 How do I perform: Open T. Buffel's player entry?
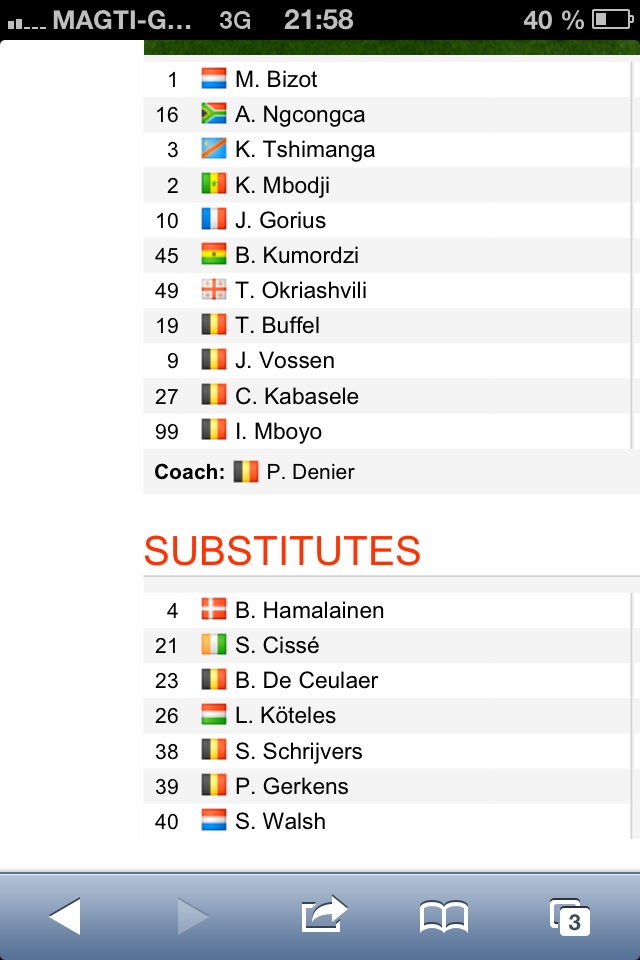click(278, 325)
